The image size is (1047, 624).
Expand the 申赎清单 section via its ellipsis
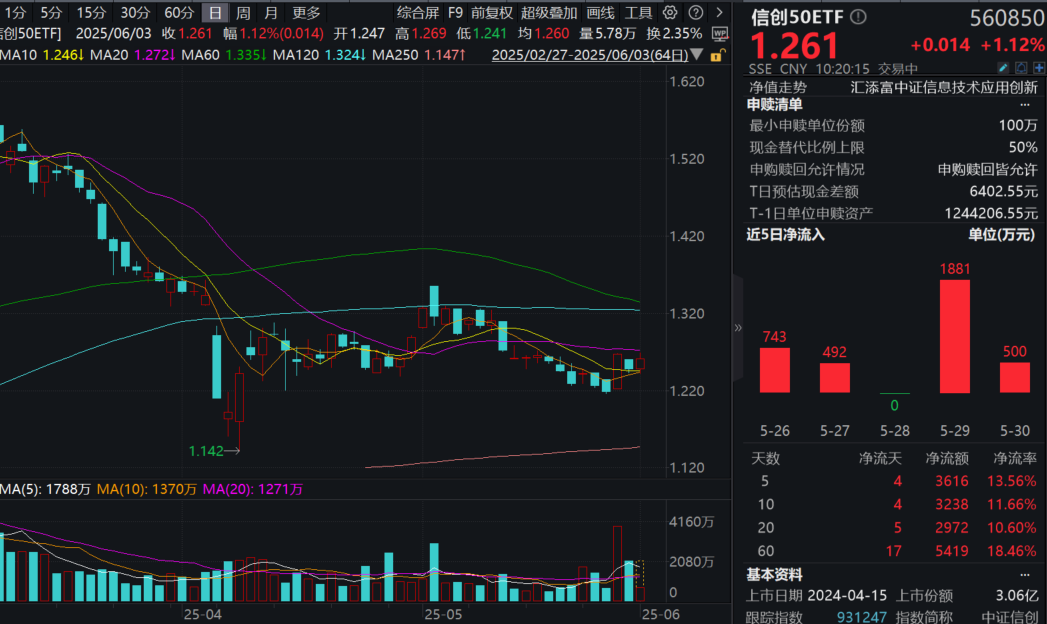1027,104
